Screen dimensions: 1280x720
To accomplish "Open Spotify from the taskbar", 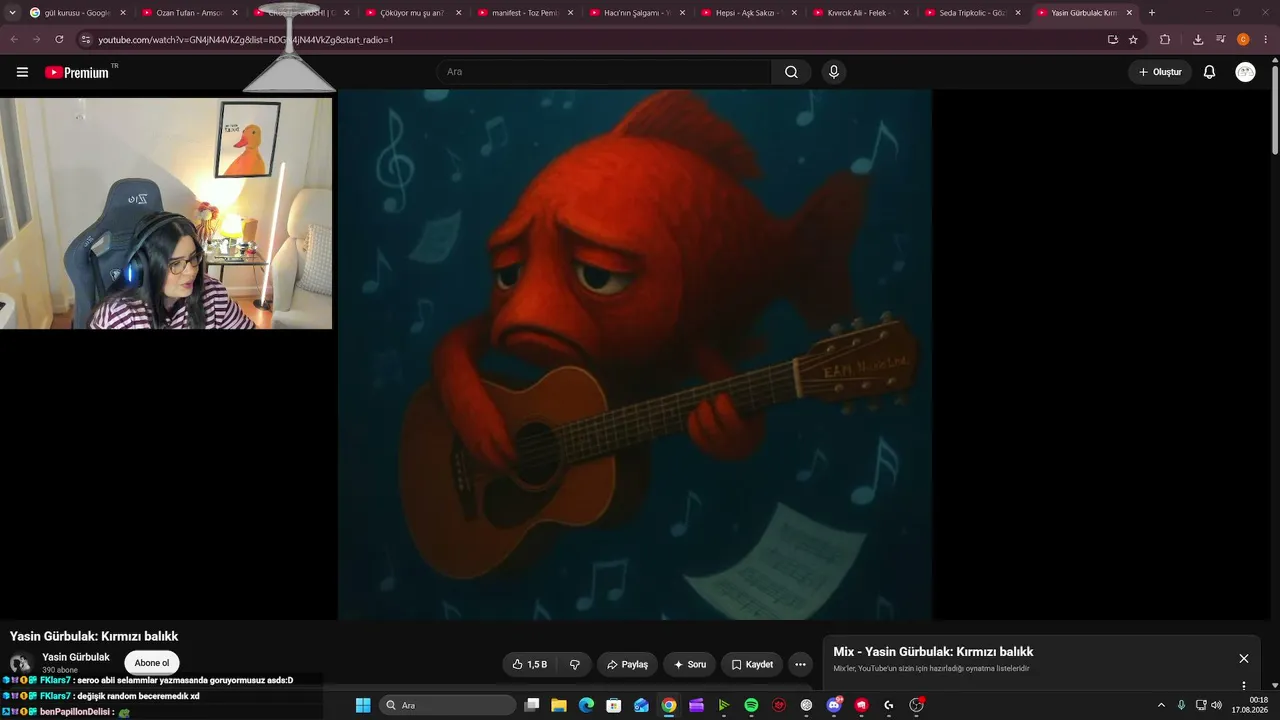I will pyautogui.click(x=751, y=705).
